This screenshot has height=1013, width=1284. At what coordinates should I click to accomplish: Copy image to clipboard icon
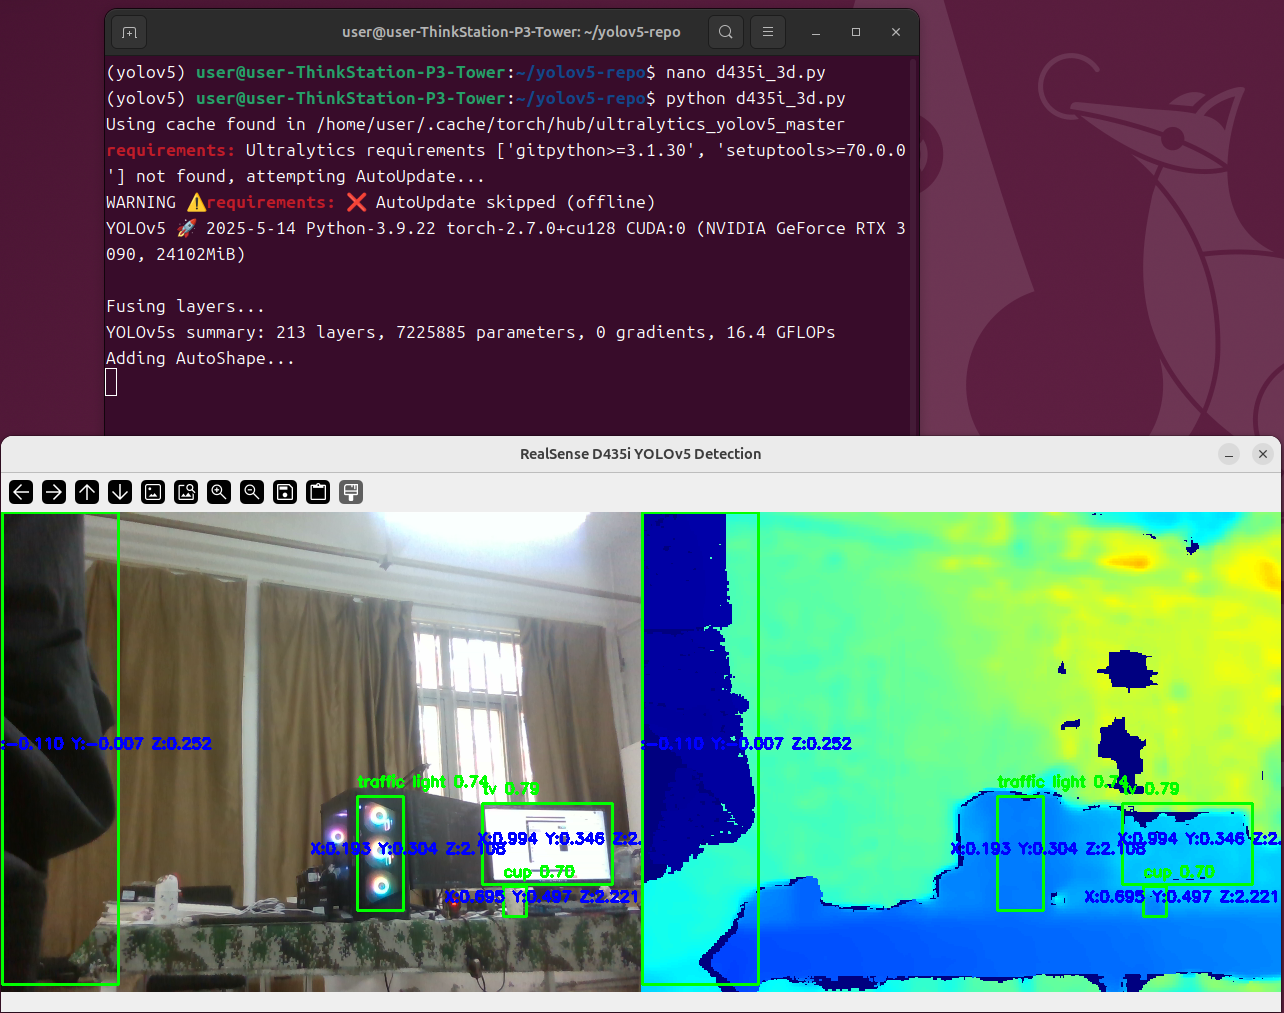pyautogui.click(x=318, y=492)
